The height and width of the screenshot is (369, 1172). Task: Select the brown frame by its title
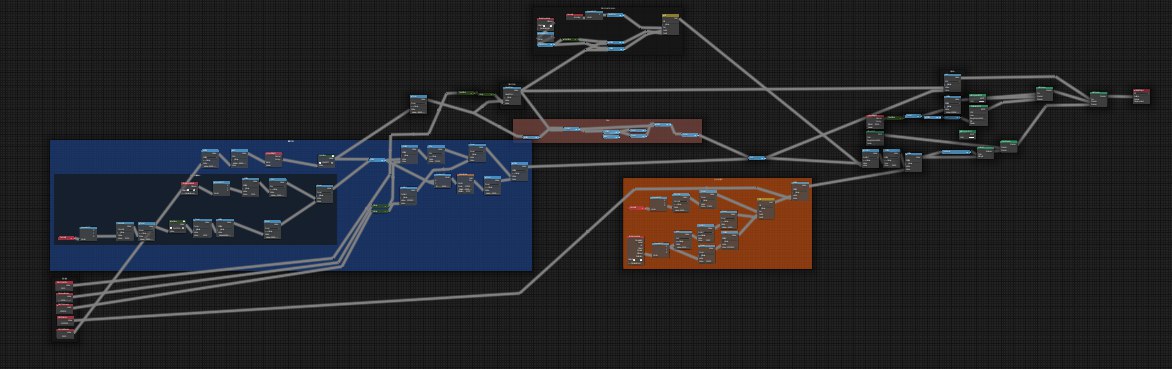click(608, 120)
